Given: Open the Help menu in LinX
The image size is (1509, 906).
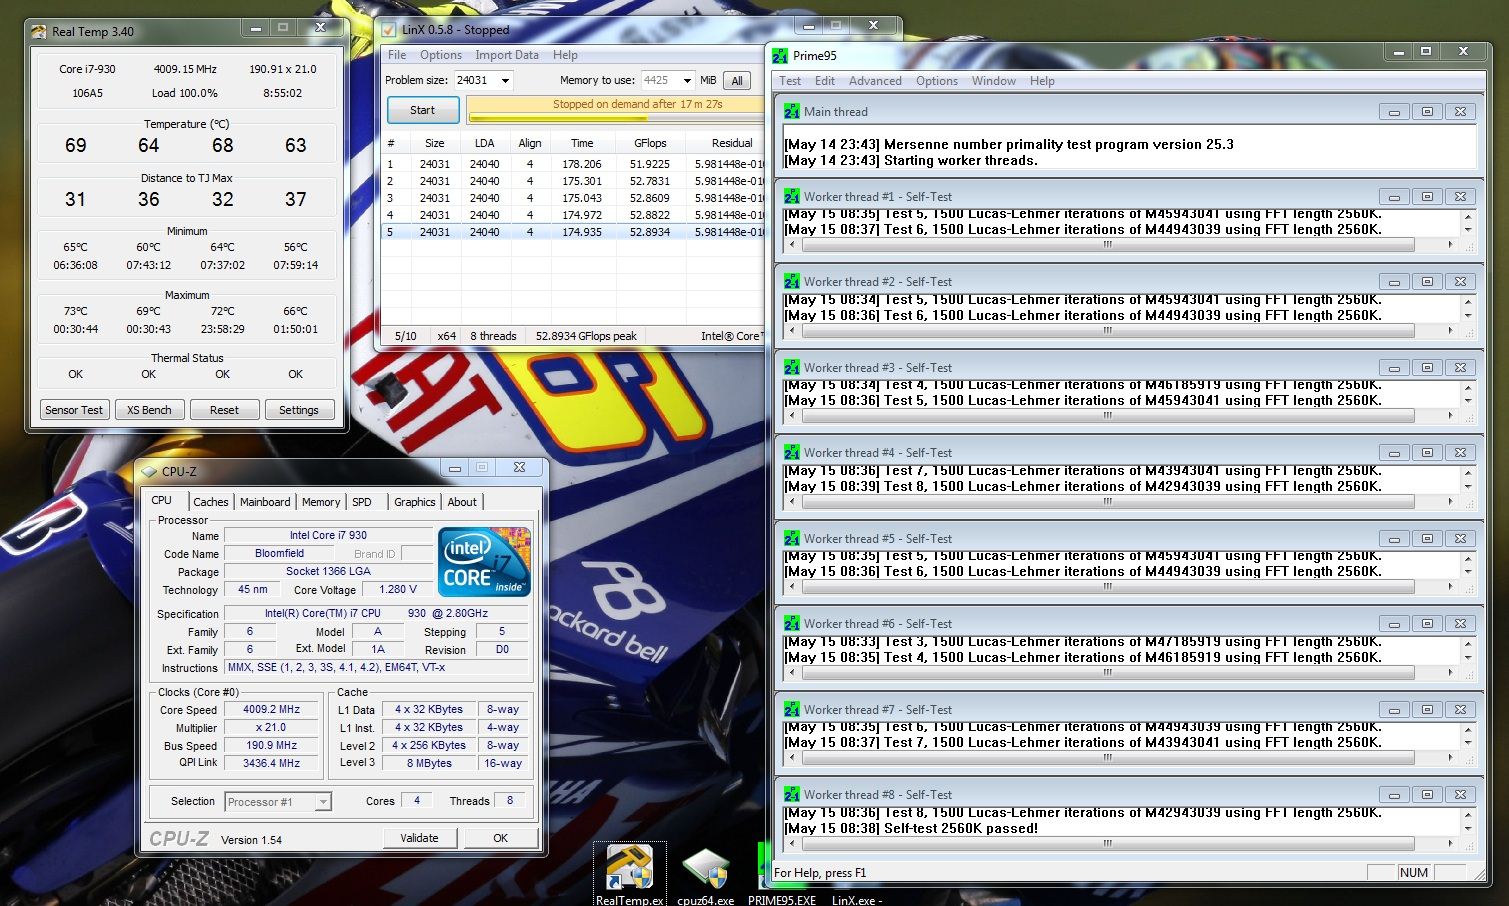Looking at the screenshot, I should click(565, 55).
